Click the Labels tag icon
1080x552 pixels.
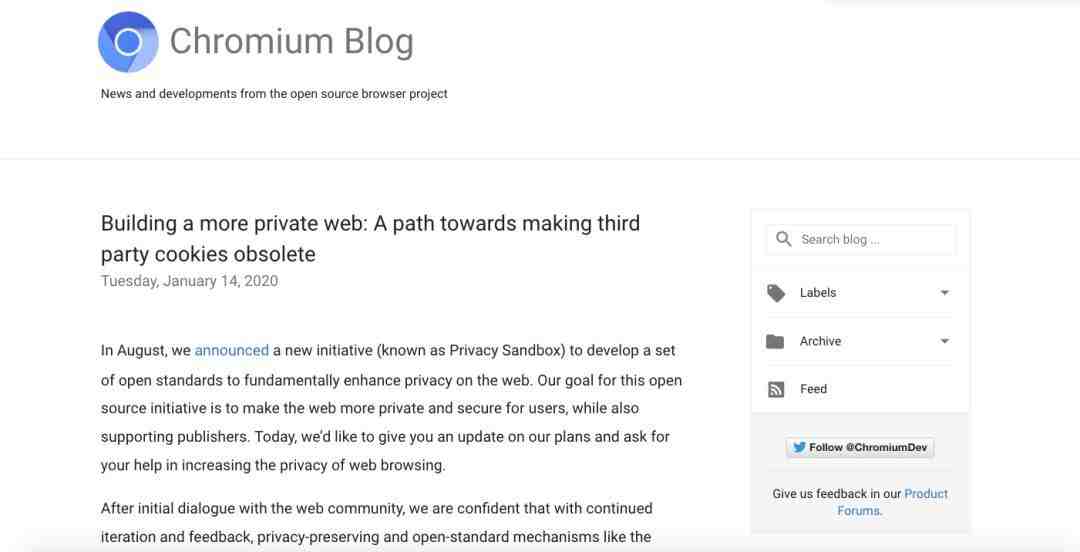click(x=776, y=293)
